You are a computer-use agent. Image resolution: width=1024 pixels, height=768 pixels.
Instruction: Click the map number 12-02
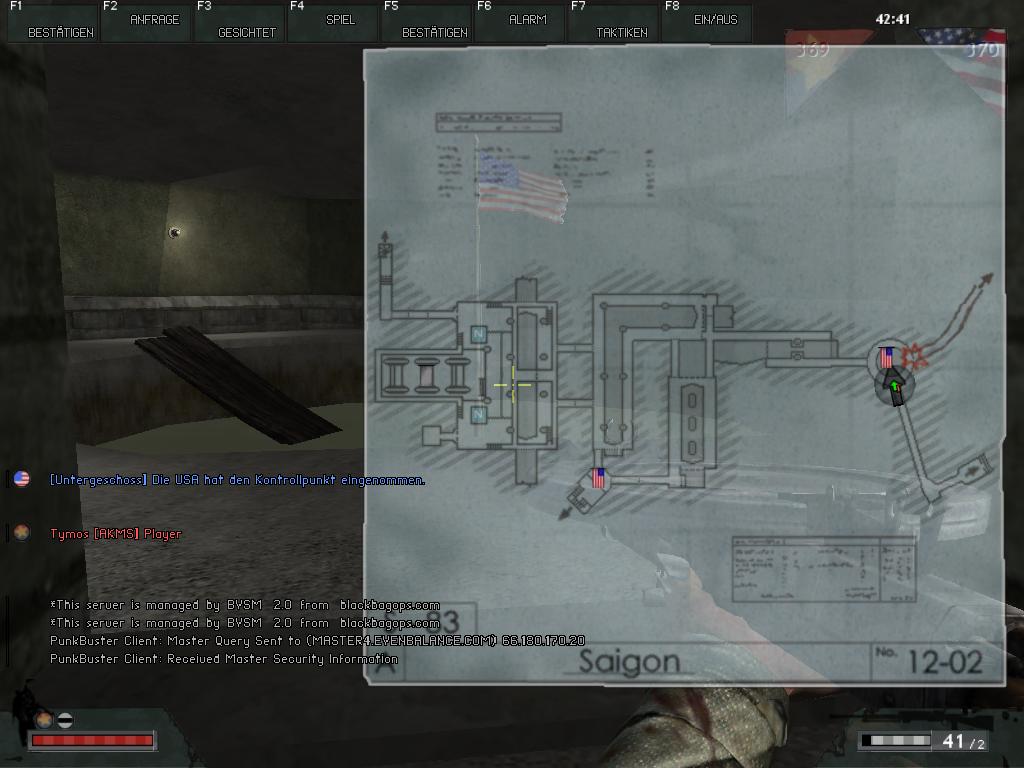[x=945, y=662]
